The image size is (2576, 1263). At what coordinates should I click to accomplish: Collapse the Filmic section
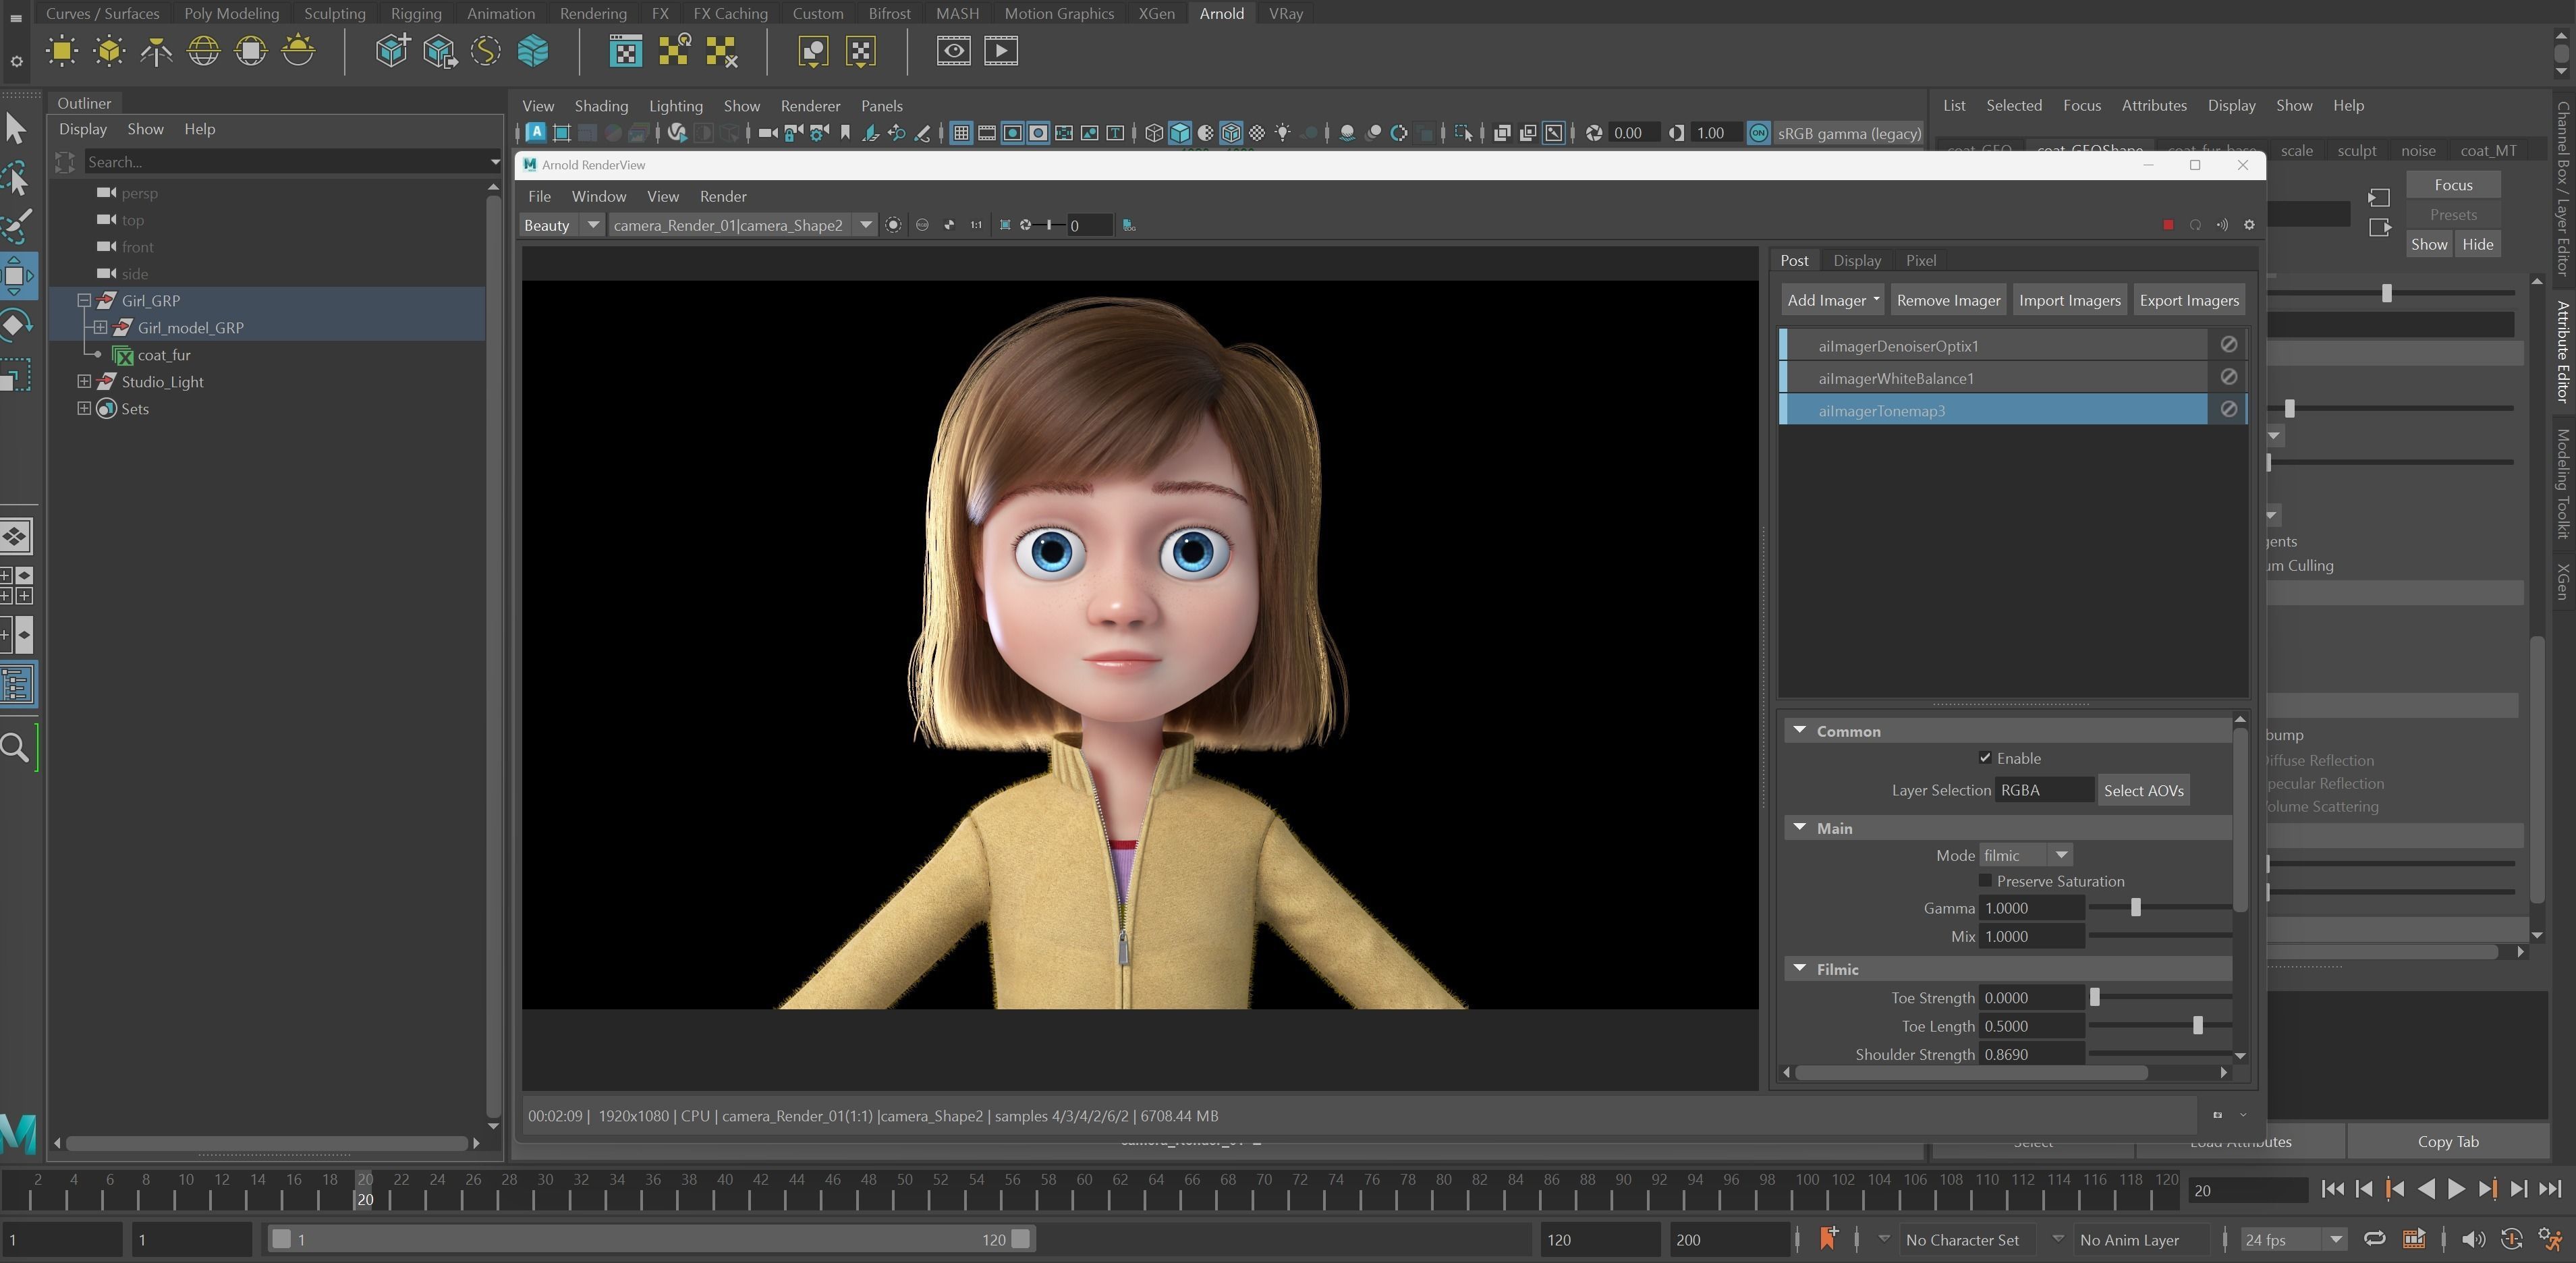tap(1800, 968)
